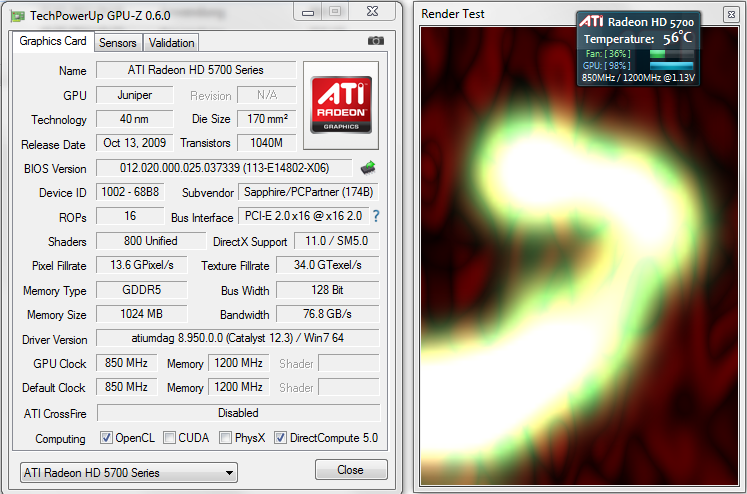This screenshot has width=747, height=494.
Task: Click the Texture Fillrate field 34.0 GTexel/s
Action: 328,265
